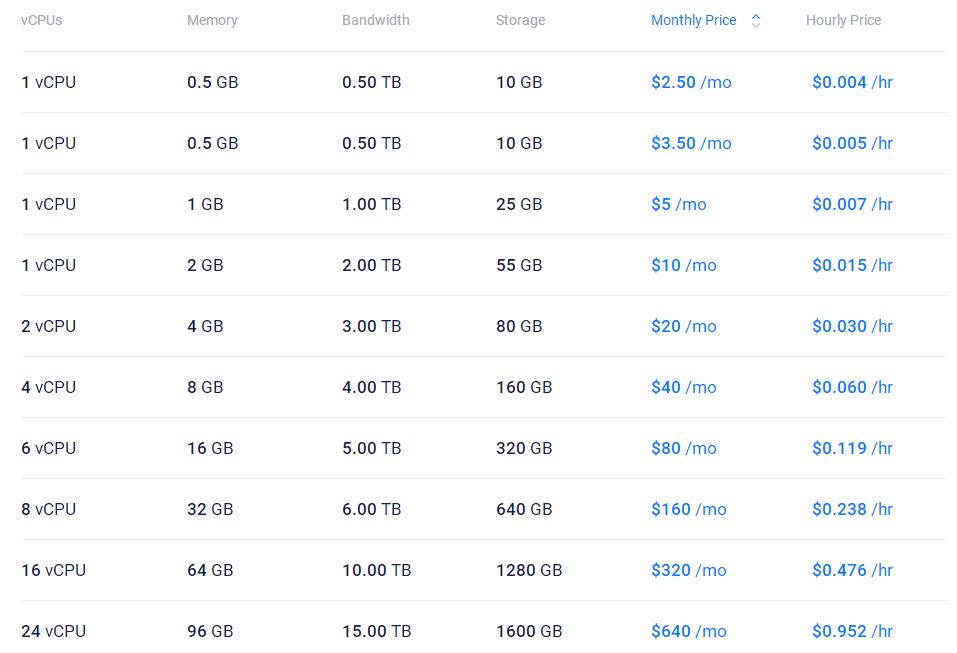The height and width of the screenshot is (653, 957).
Task: Click the Bandwidth column header
Action: pyautogui.click(x=375, y=21)
